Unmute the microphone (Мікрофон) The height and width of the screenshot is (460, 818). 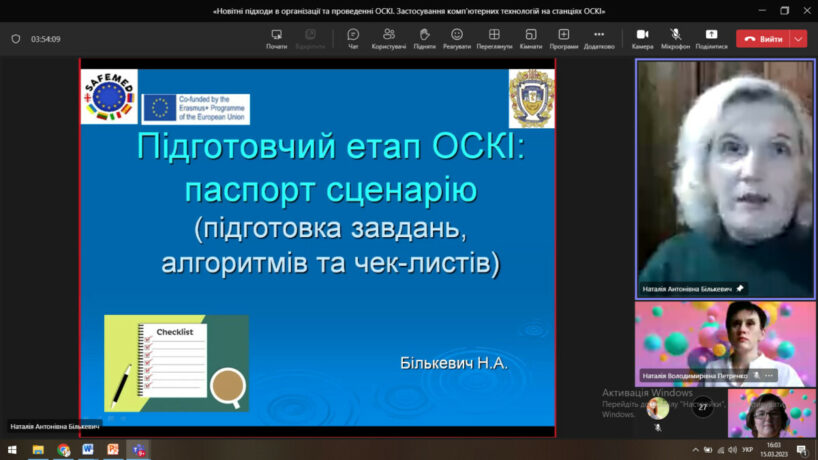point(676,38)
